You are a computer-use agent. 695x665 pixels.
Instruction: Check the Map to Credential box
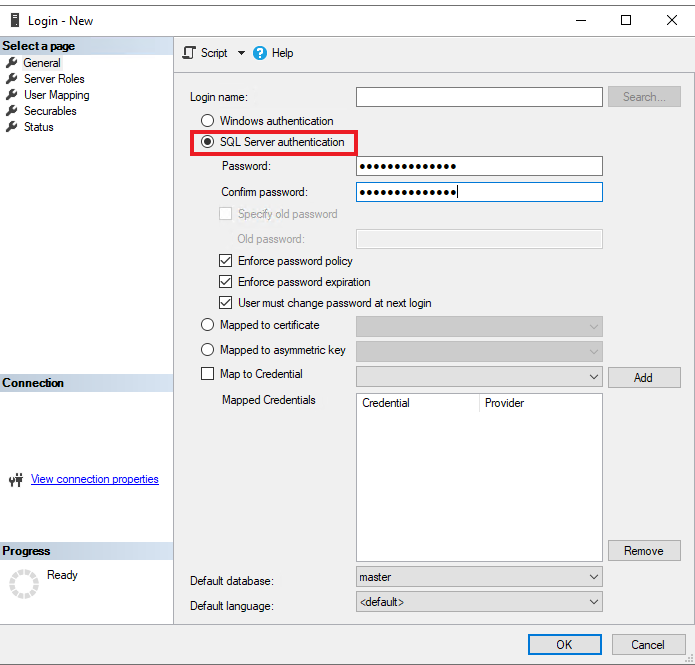(x=207, y=374)
